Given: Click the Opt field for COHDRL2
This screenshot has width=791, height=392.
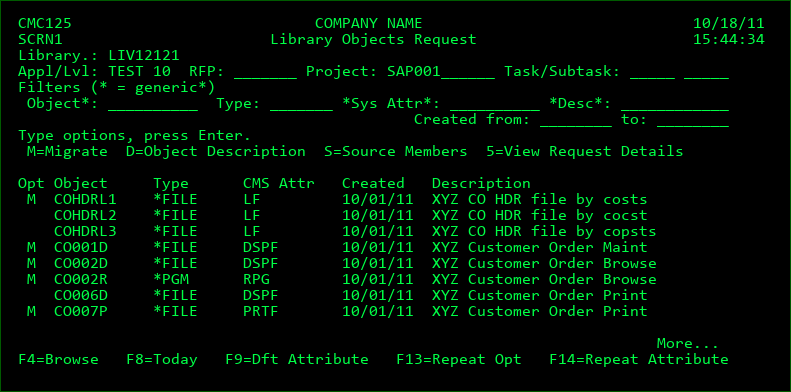Looking at the screenshot, I should 31,216.
